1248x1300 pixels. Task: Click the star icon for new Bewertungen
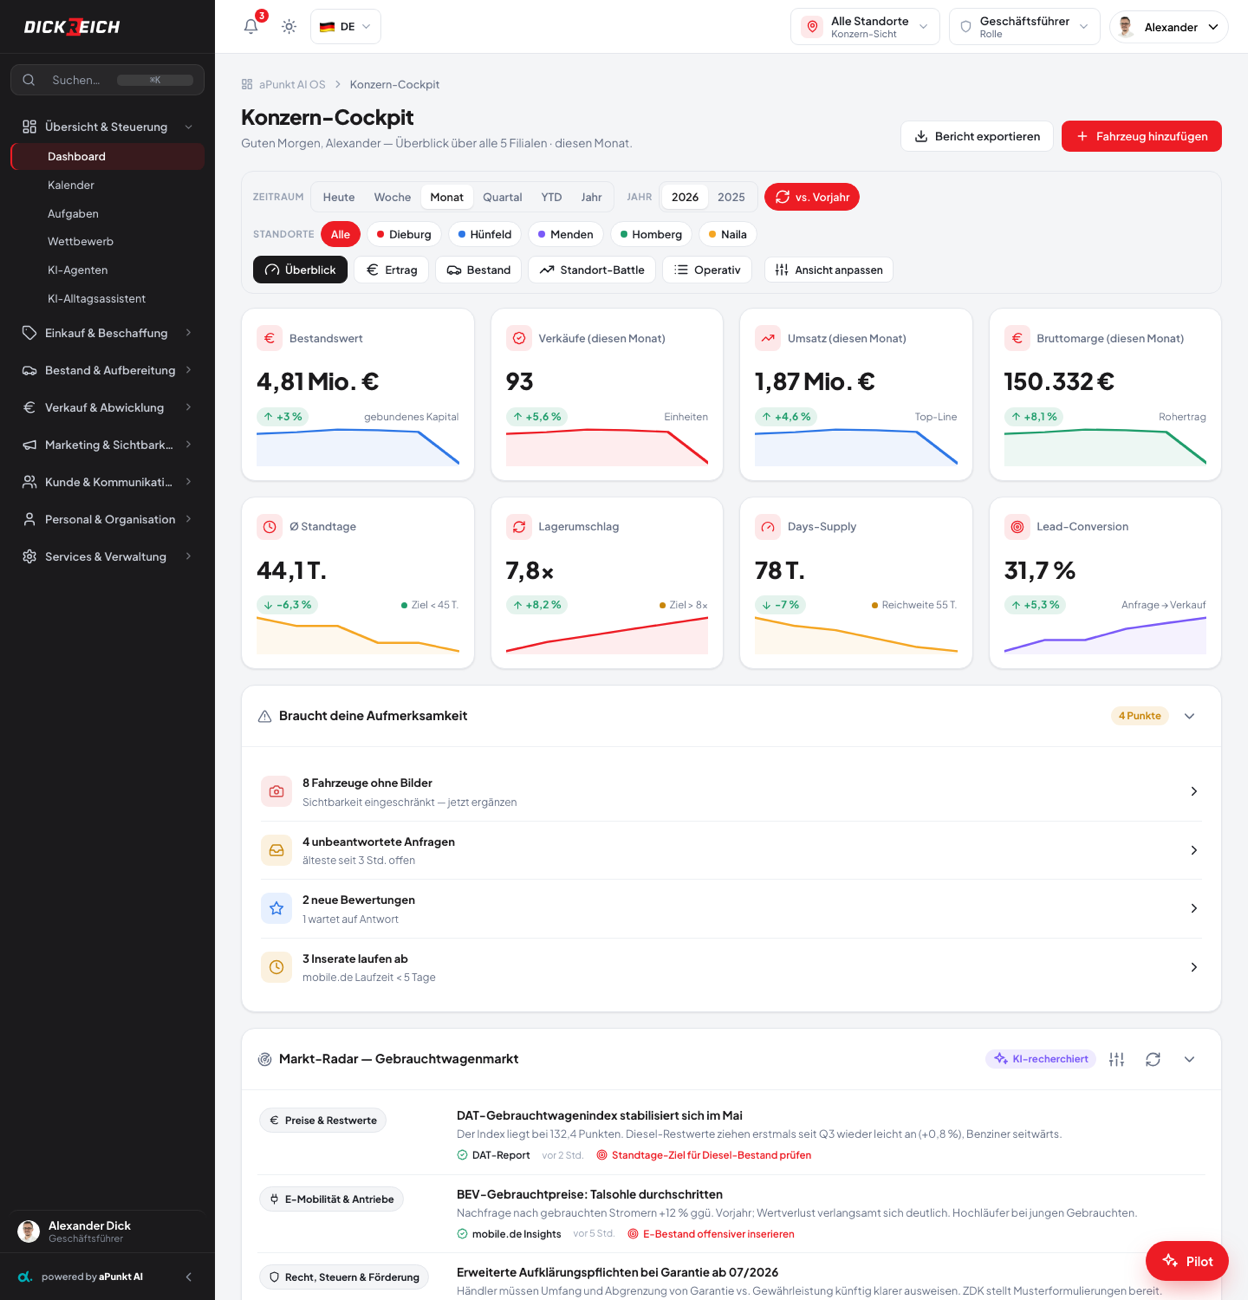pos(276,908)
